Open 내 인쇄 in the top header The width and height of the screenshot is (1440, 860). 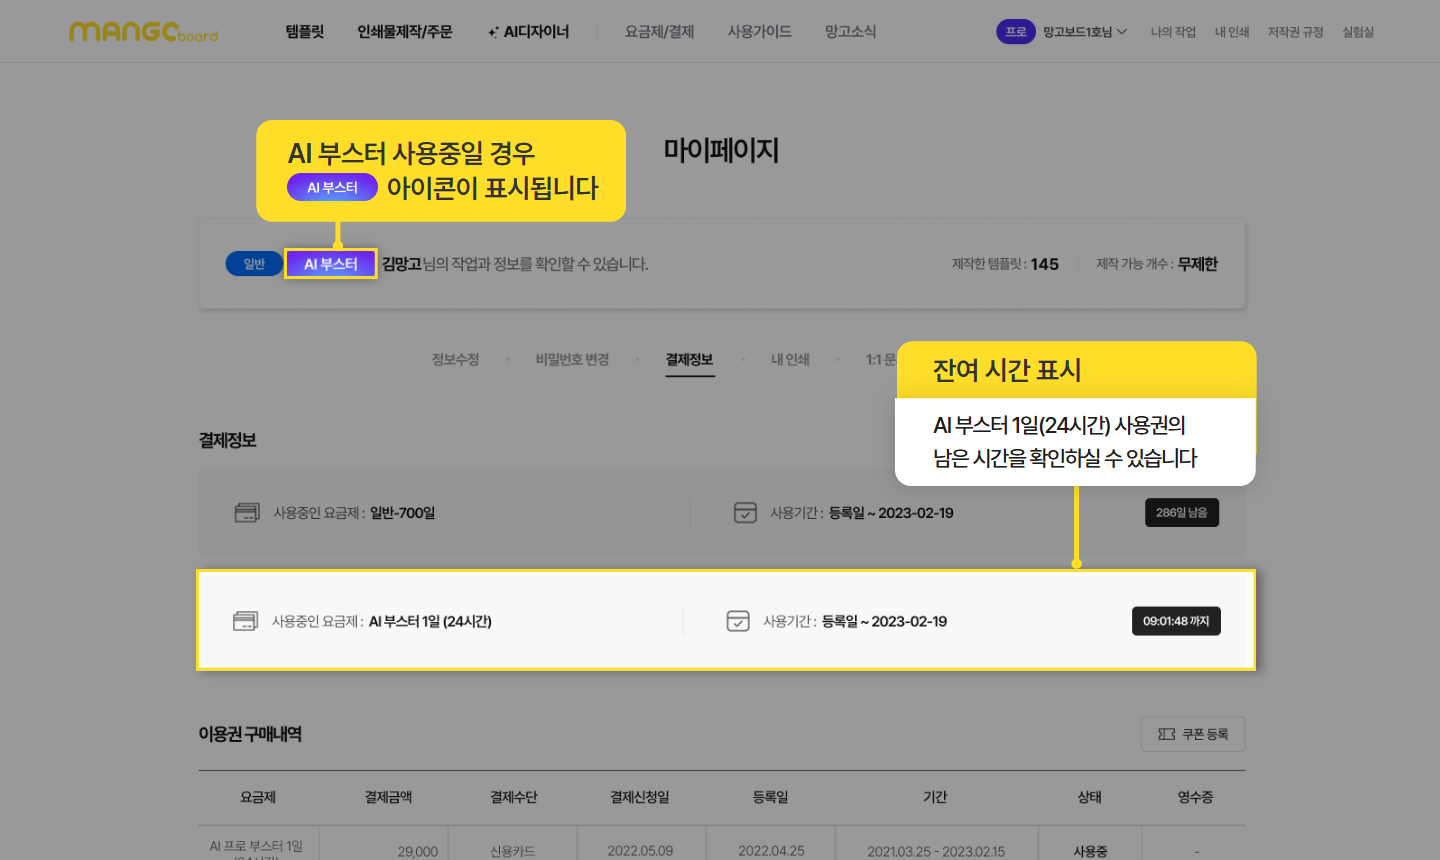[1232, 32]
